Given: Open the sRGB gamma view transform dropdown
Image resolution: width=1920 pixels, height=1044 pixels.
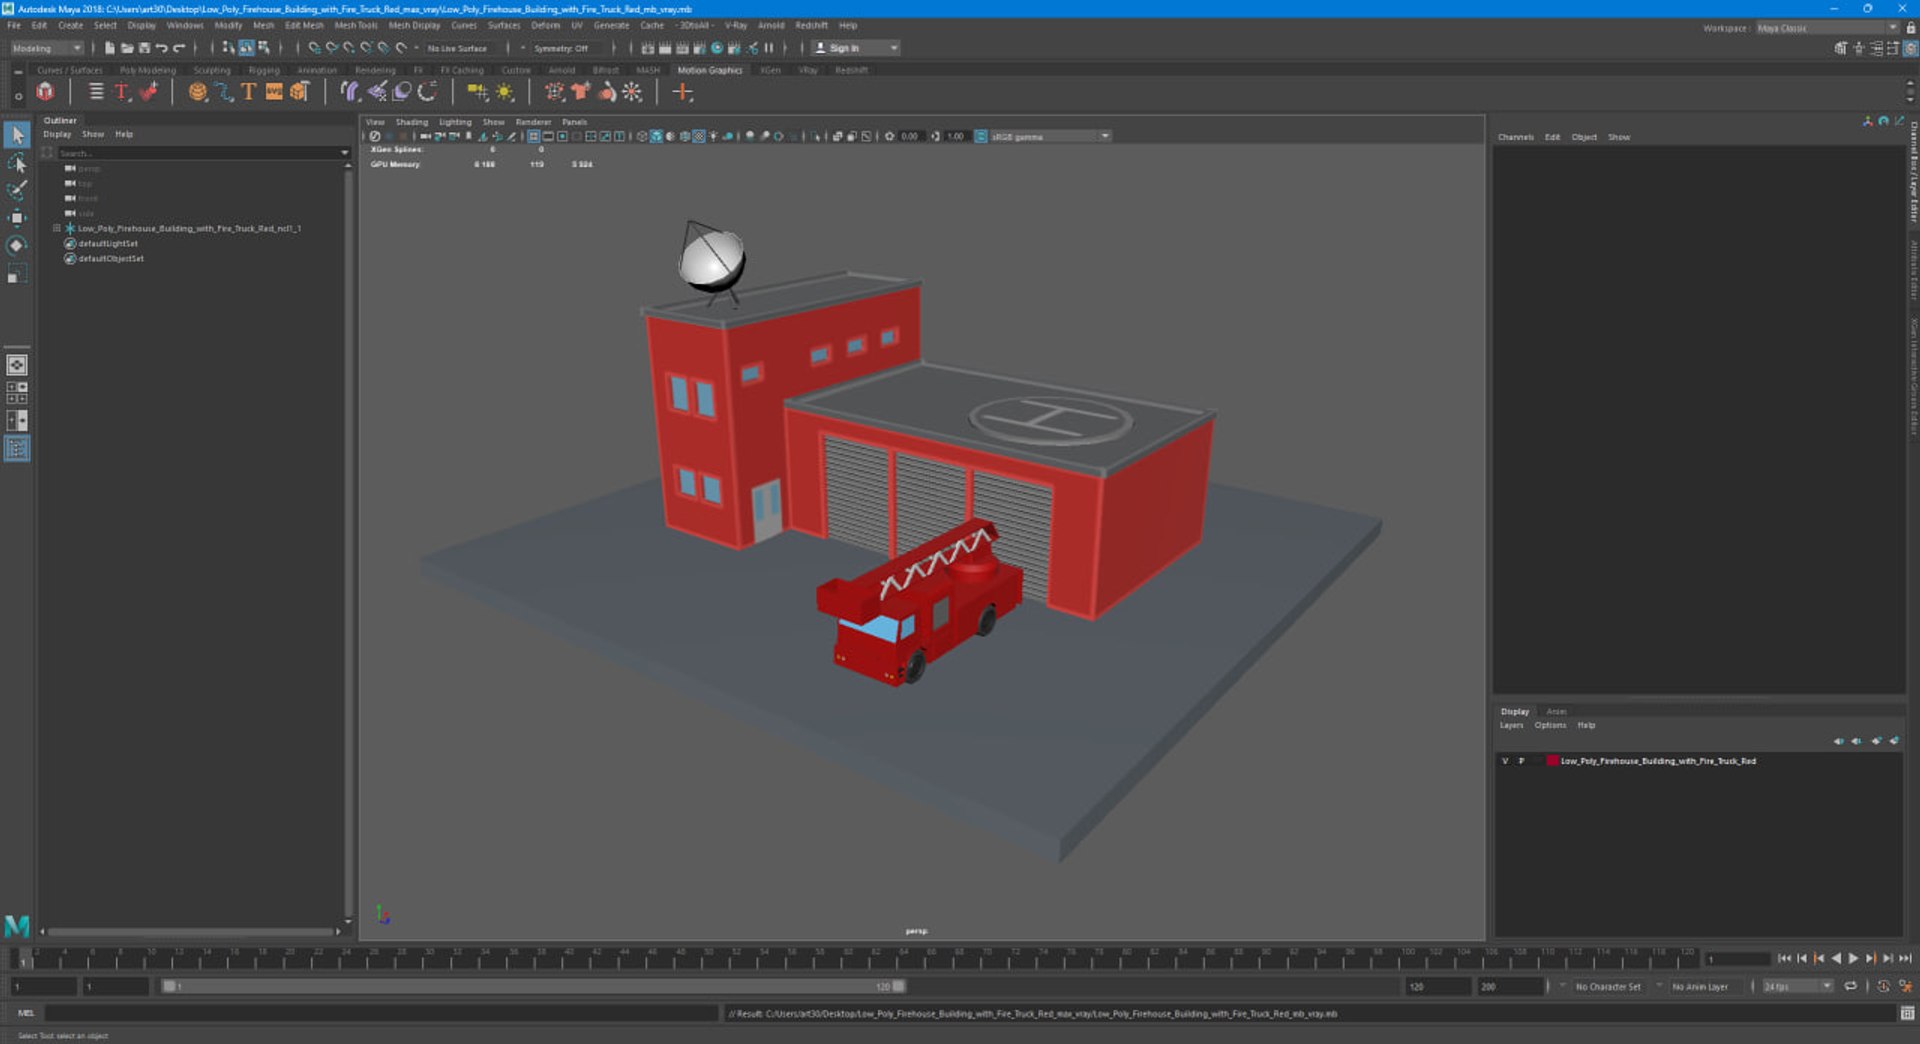Looking at the screenshot, I should (1050, 136).
